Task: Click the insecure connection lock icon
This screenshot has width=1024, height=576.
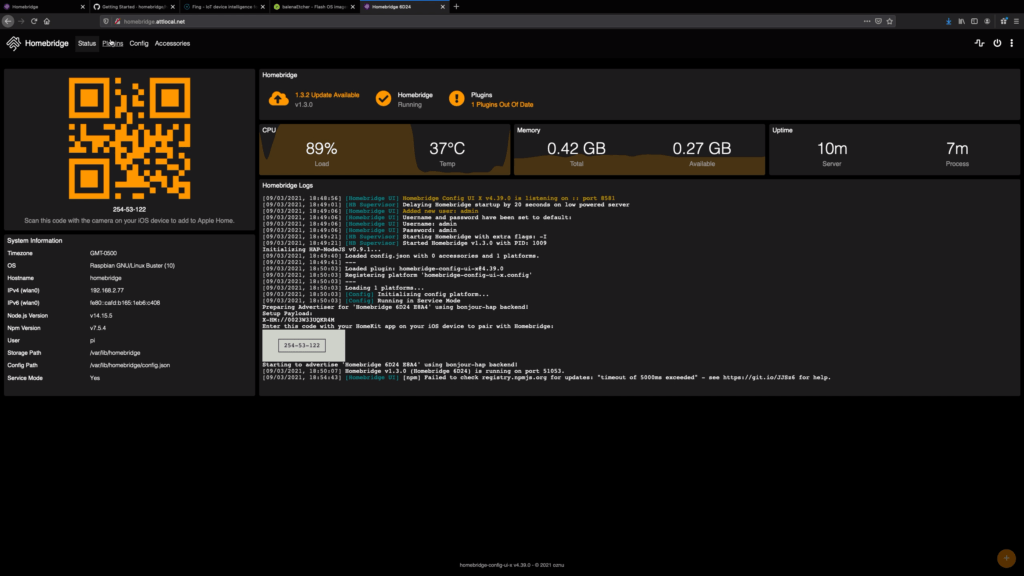Action: pyautogui.click(x=118, y=22)
